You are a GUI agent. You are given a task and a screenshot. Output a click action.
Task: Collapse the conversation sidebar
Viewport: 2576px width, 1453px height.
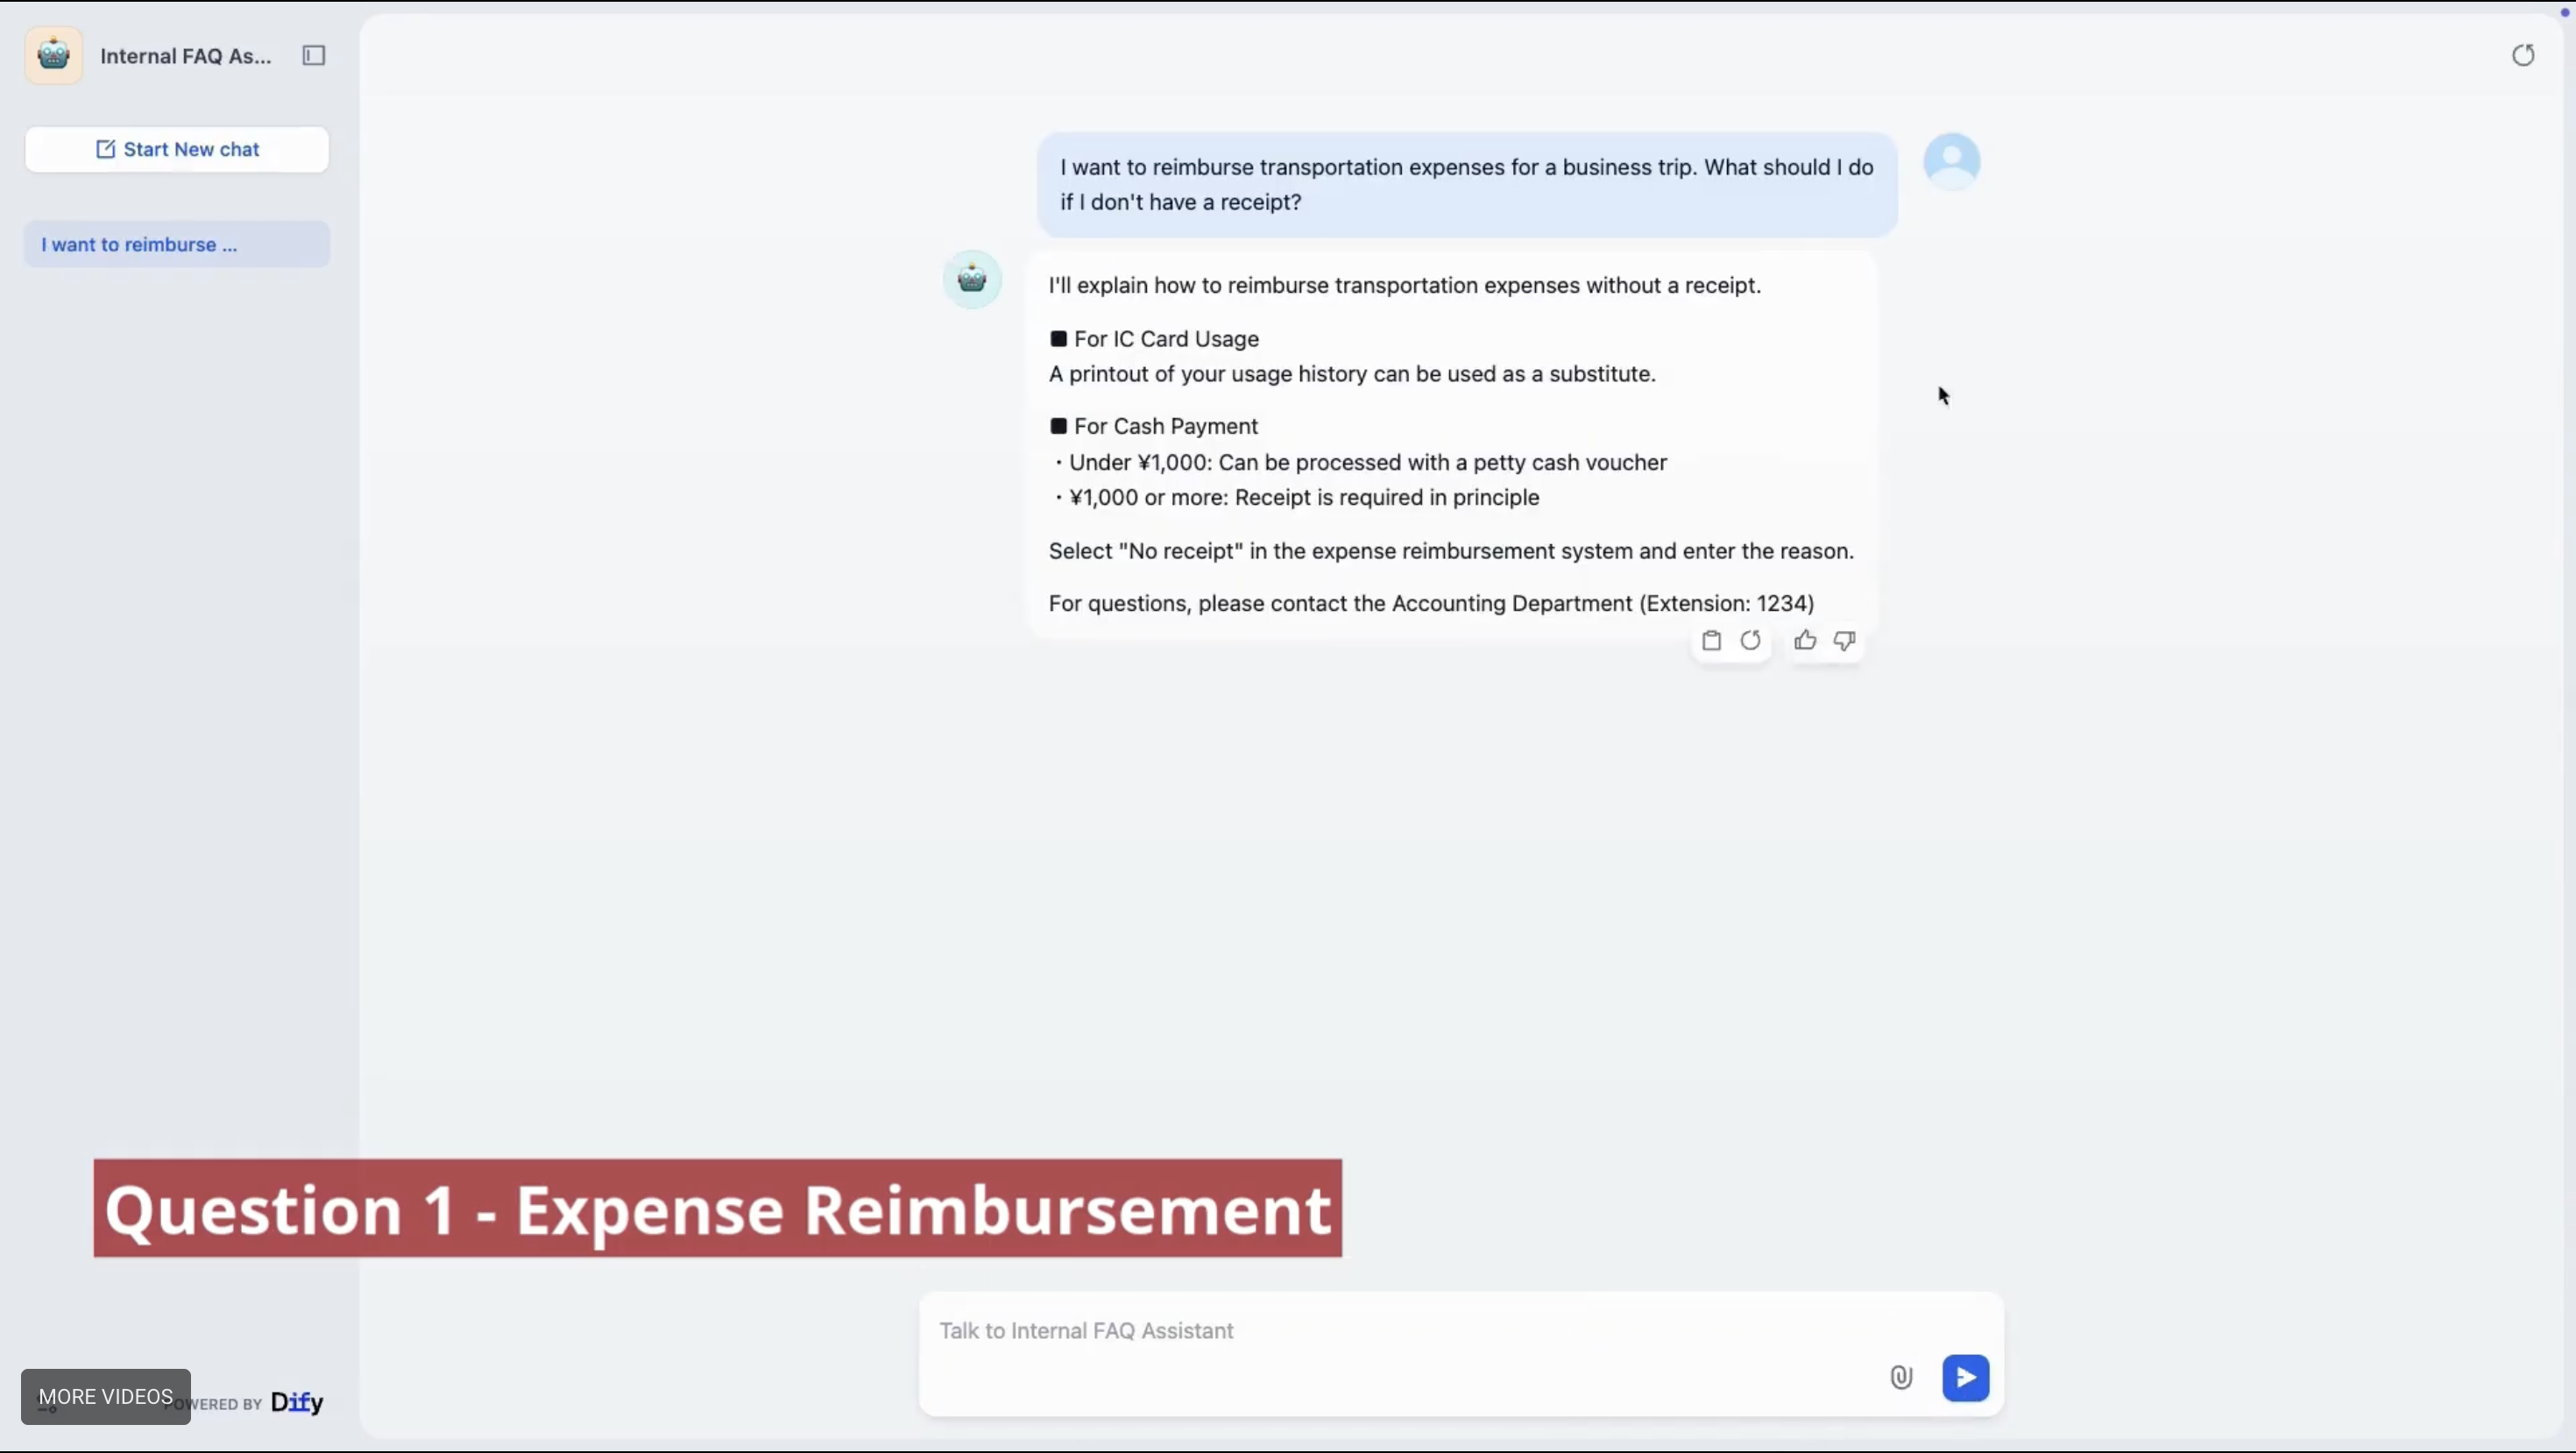pyautogui.click(x=313, y=56)
